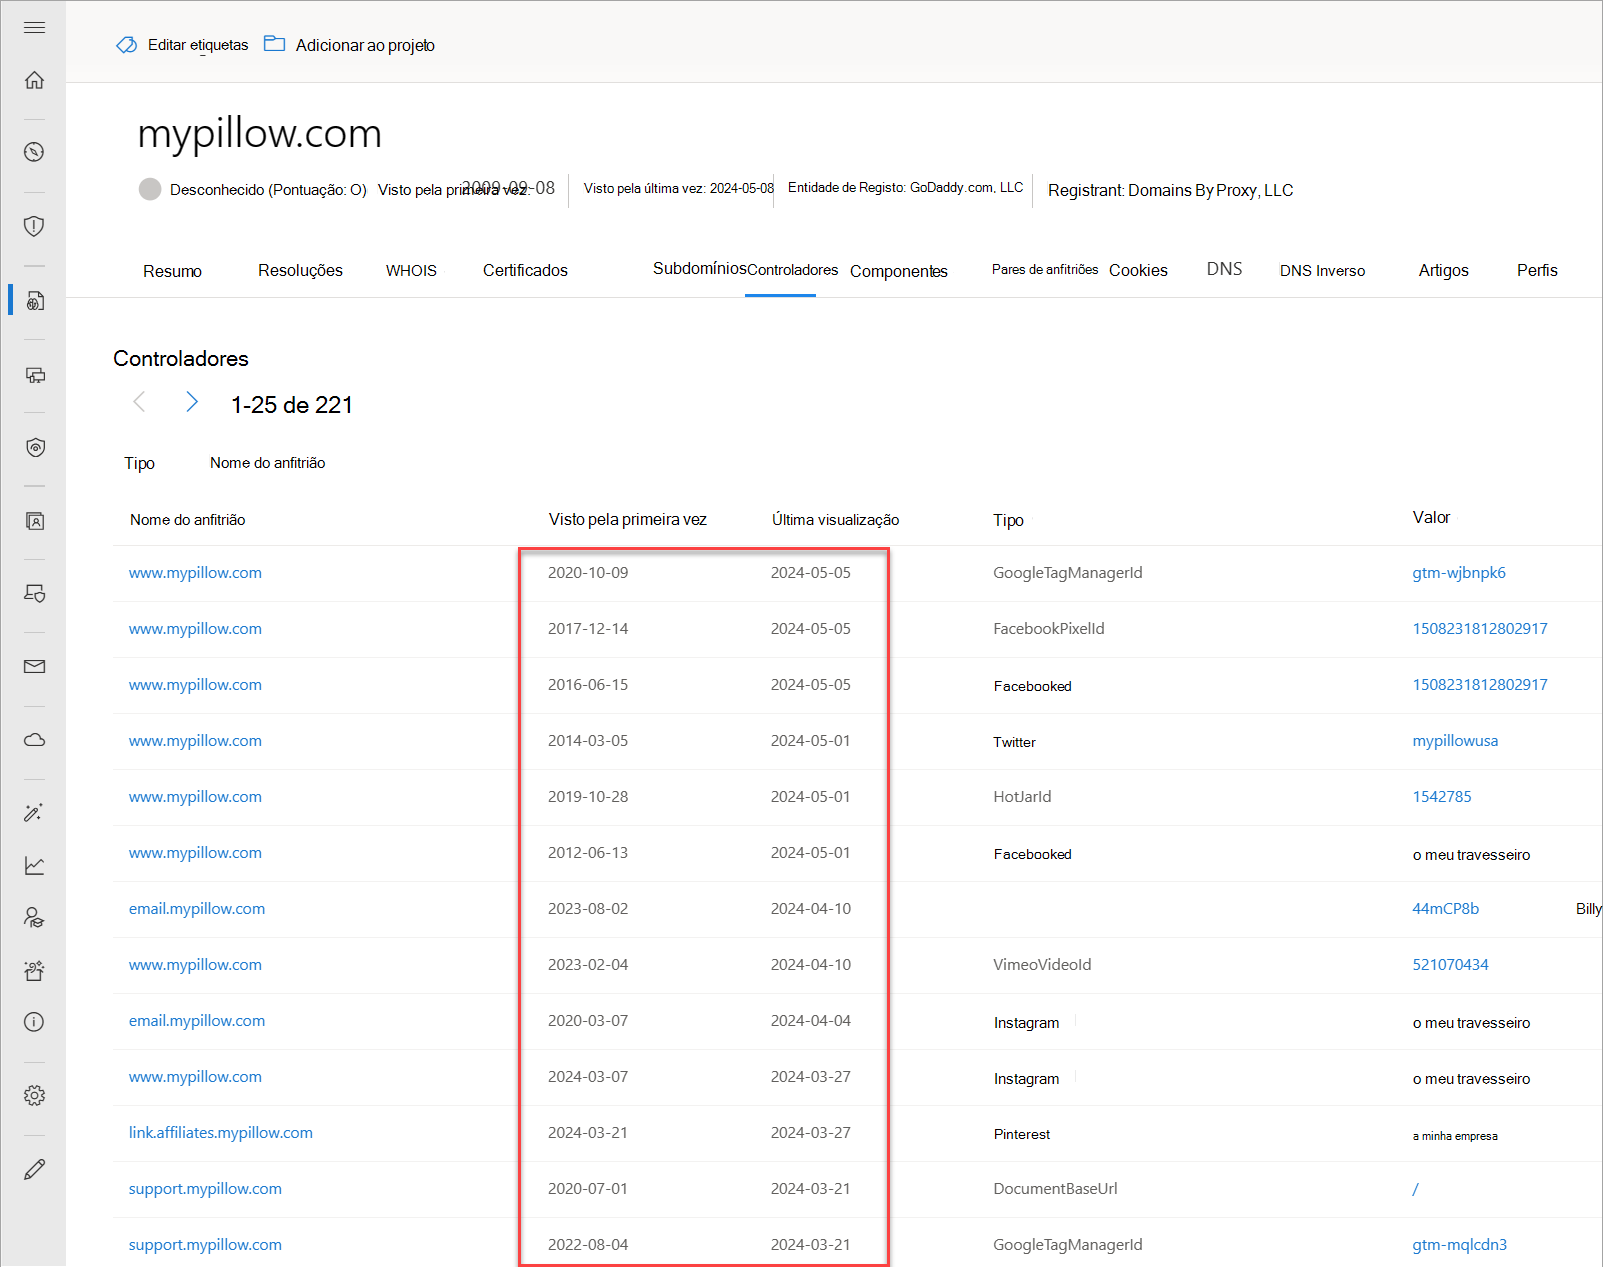Select first-seen date 2020-10-09

(588, 573)
